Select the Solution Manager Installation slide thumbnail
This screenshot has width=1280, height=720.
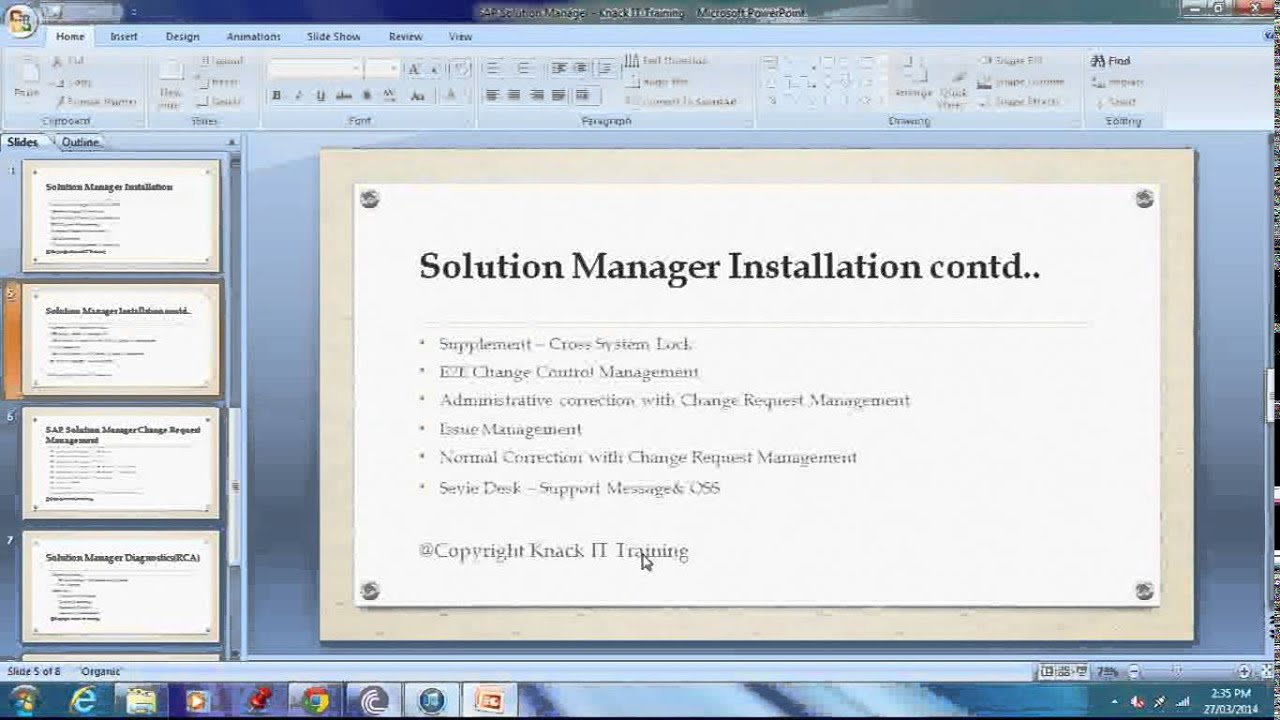pos(121,215)
